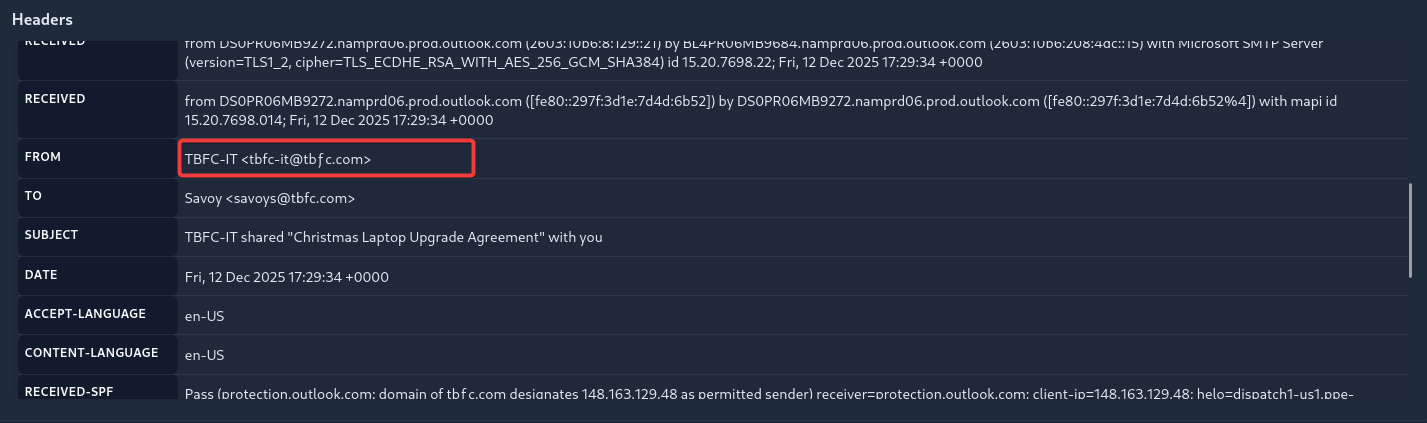The image size is (1427, 423).
Task: Click the CONTENT-LANGUAGE header label
Action: point(91,353)
